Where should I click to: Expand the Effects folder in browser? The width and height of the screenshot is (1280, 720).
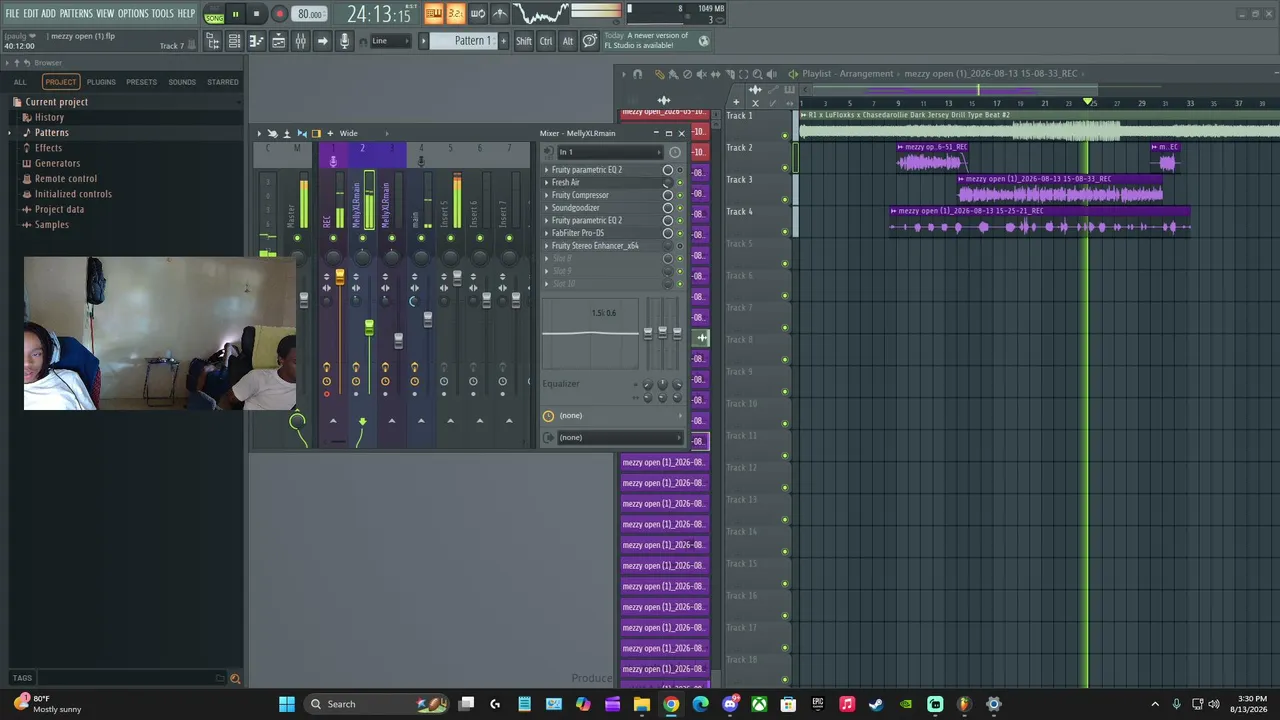48,148
